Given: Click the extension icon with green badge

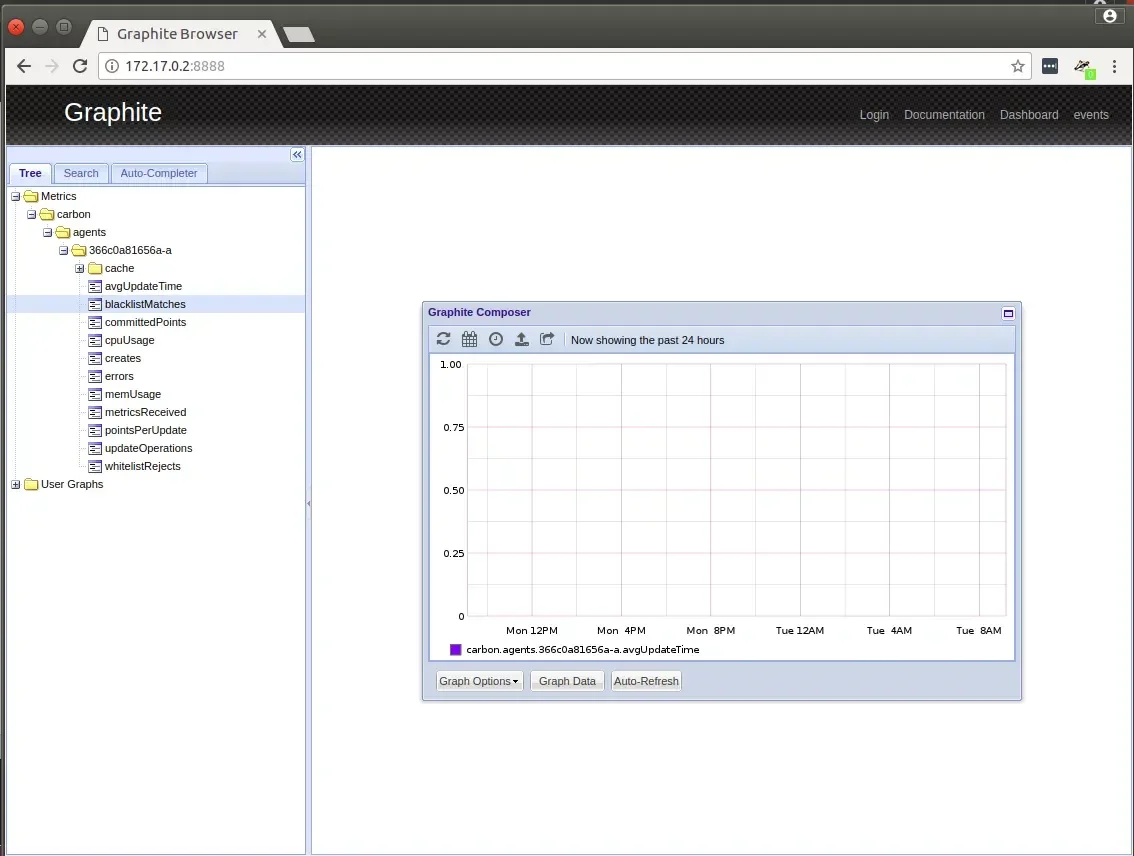Looking at the screenshot, I should (1084, 68).
